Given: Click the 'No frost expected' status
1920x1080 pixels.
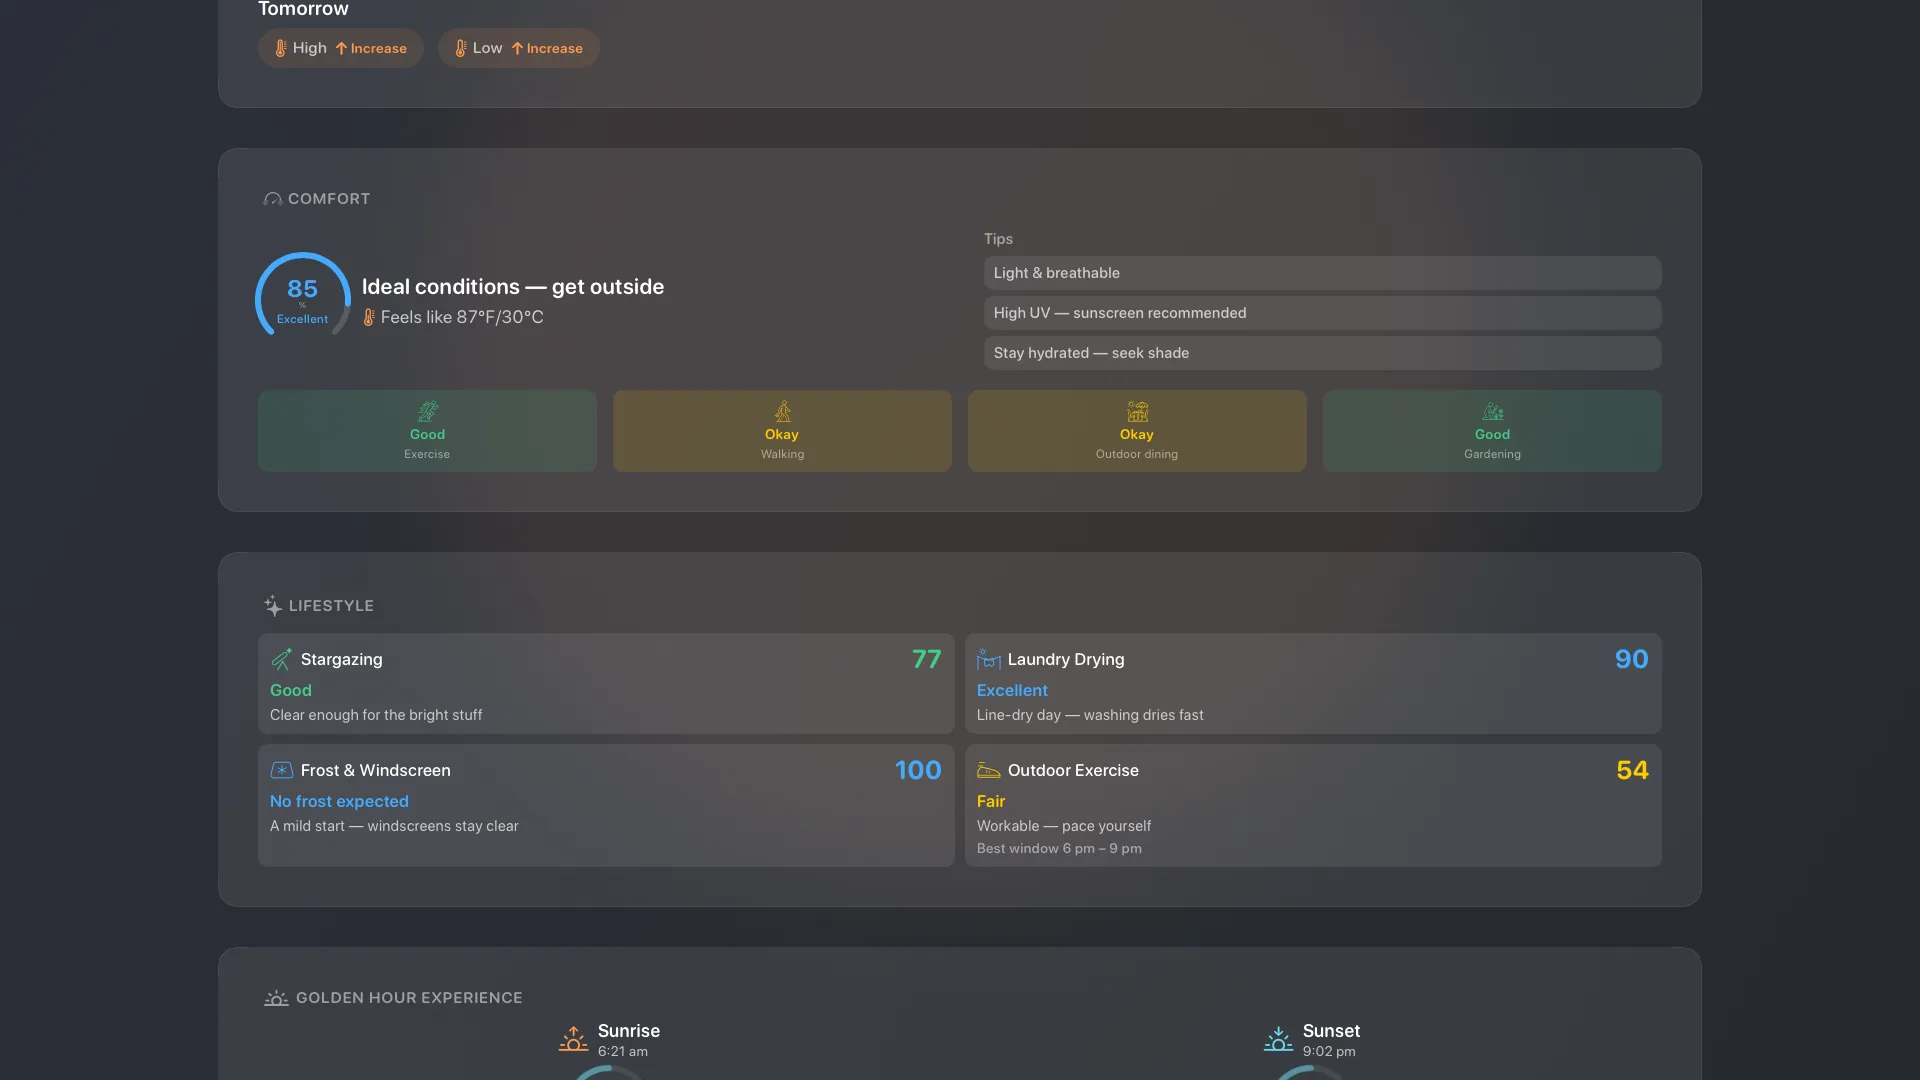Looking at the screenshot, I should [x=339, y=801].
